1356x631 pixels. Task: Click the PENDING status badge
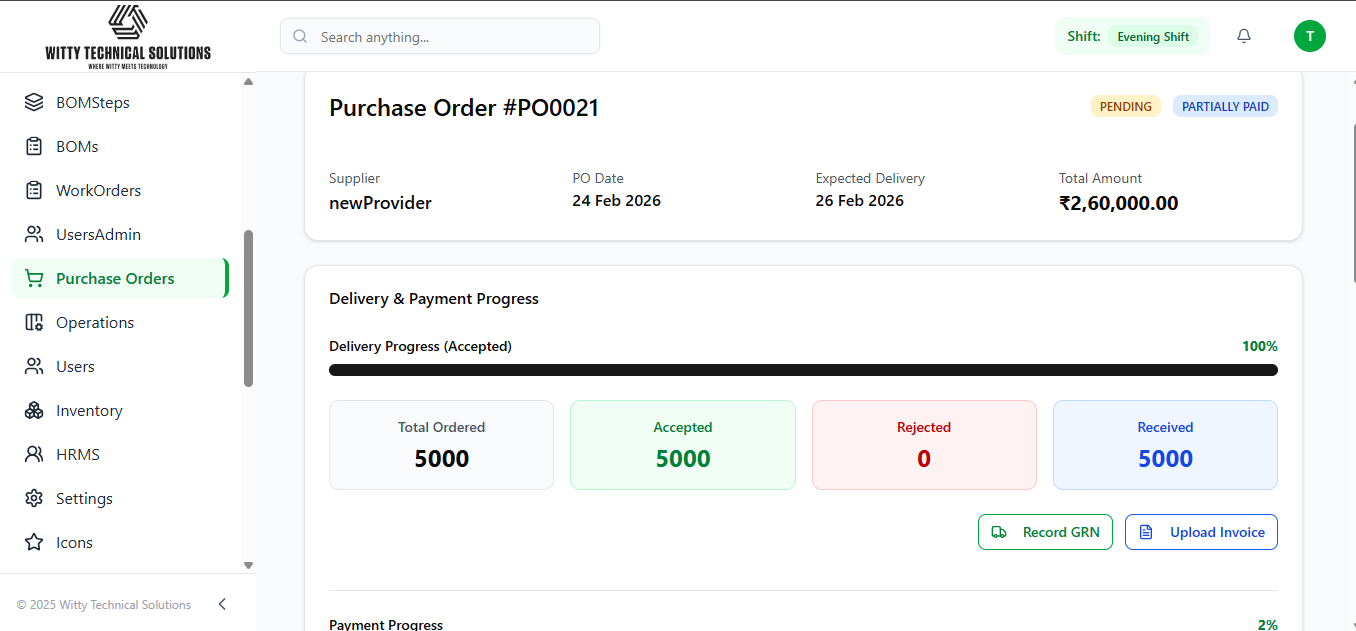[x=1126, y=106]
